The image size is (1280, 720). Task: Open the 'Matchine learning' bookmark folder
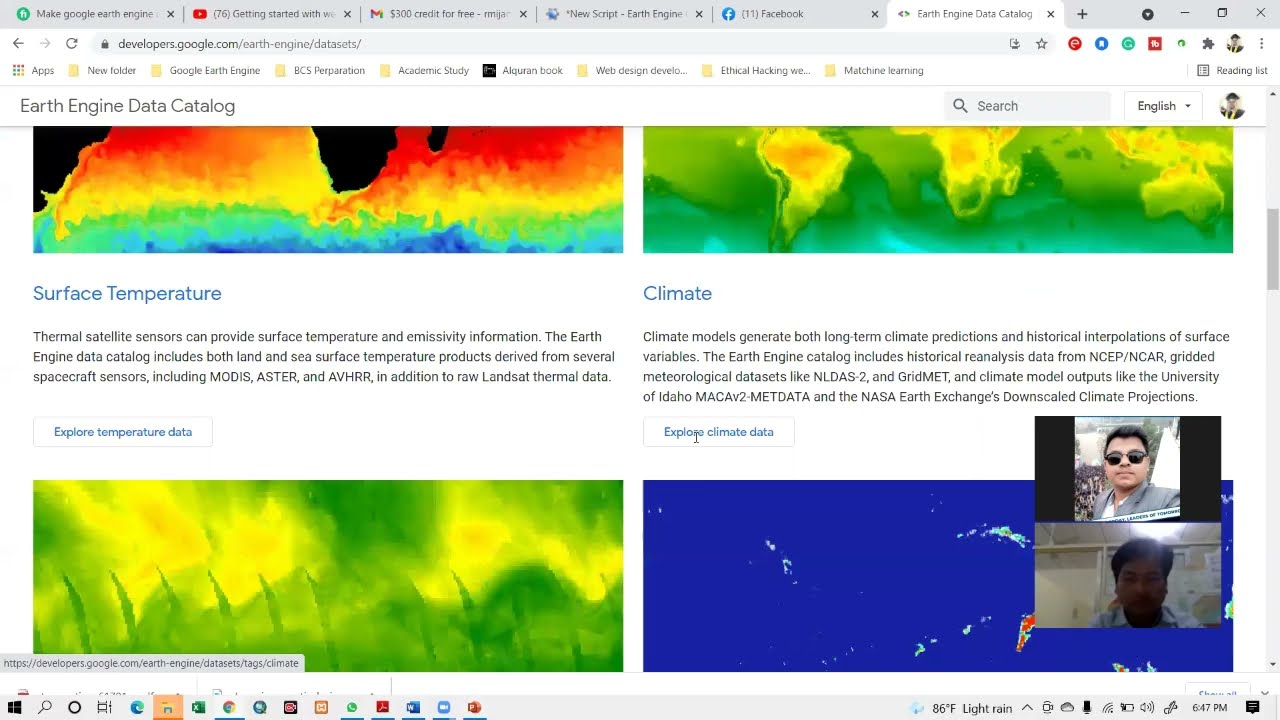pos(874,71)
